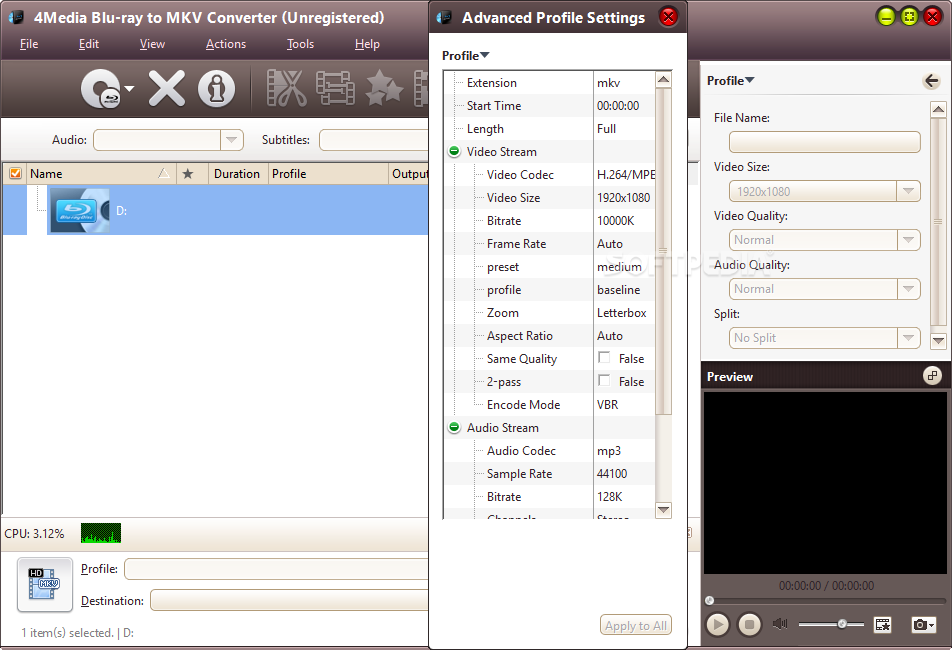Open the View menu

coord(152,44)
